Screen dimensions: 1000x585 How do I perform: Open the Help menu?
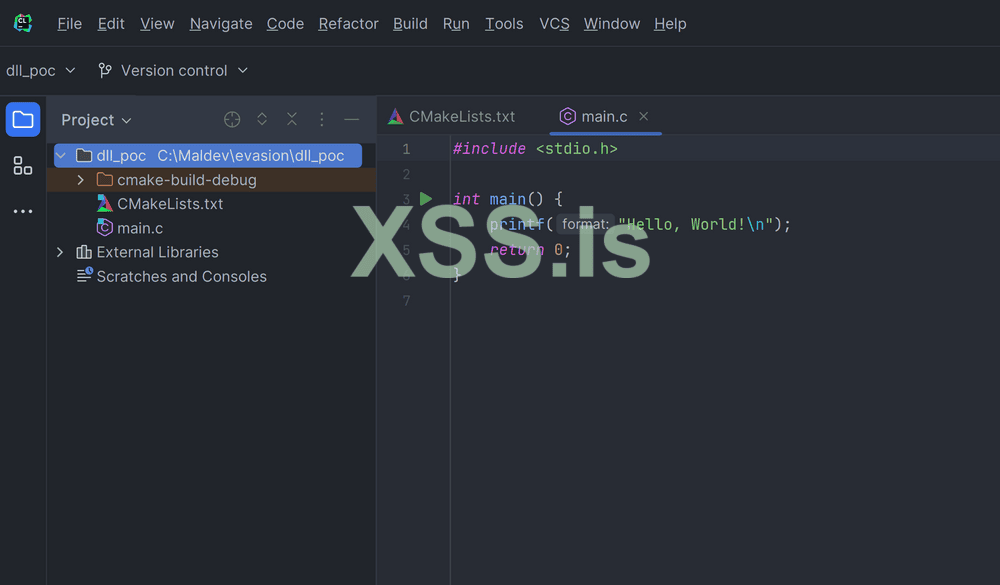coord(670,24)
